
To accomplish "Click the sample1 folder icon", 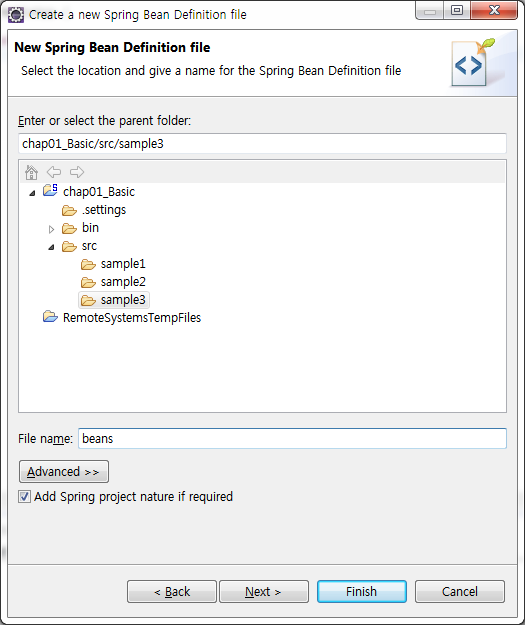I will click(88, 264).
